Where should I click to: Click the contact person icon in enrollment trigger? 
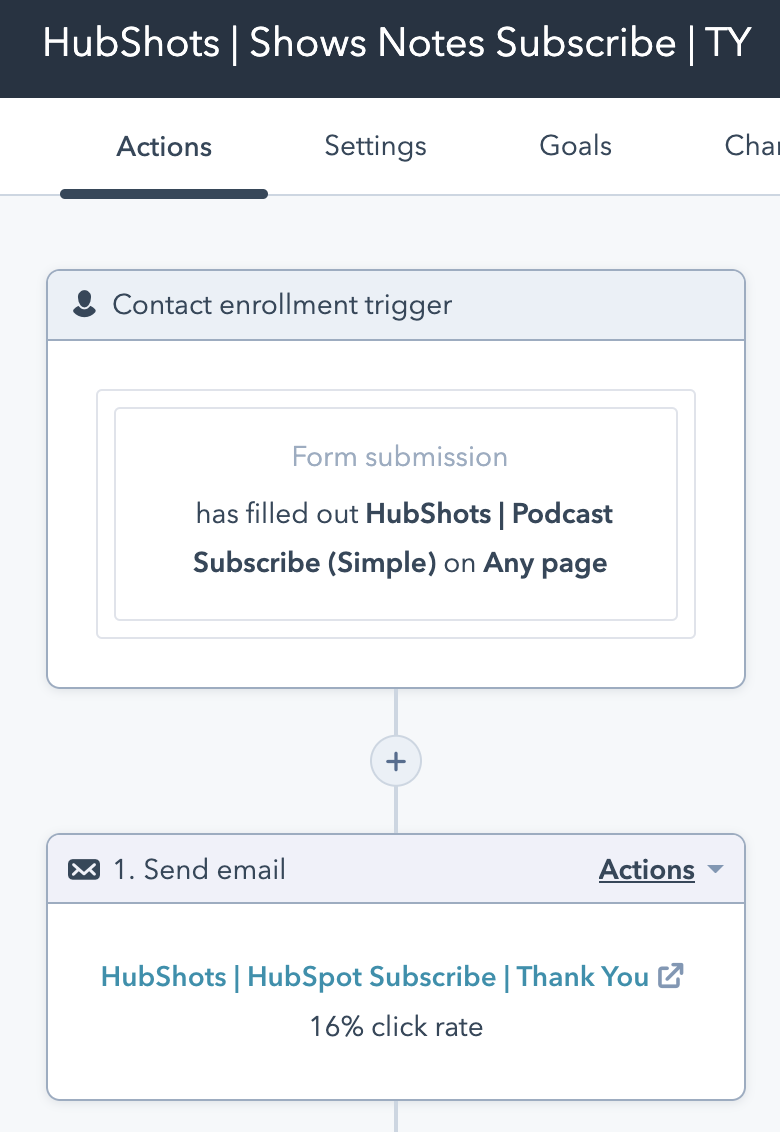pos(85,305)
